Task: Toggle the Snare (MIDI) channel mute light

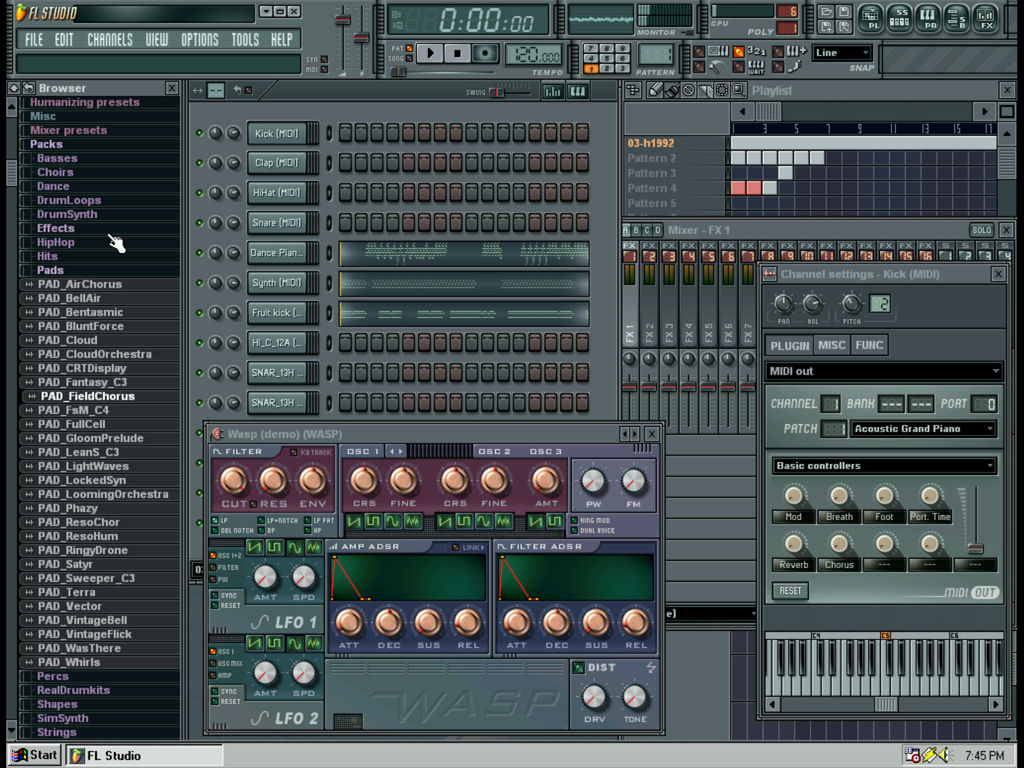Action: tap(200, 223)
